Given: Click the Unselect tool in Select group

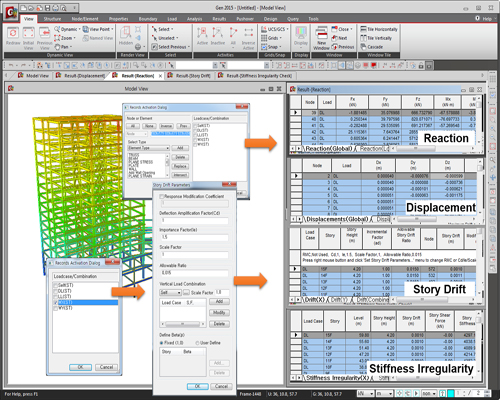Looking at the screenshot, I should click(x=165, y=38).
